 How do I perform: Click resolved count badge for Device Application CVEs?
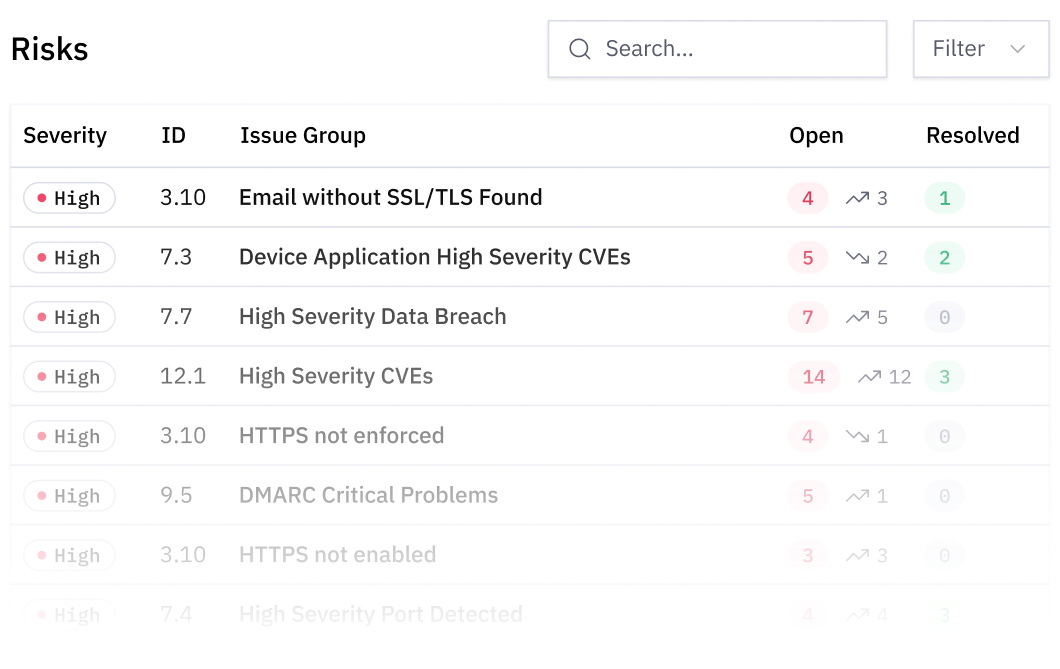coord(944,258)
